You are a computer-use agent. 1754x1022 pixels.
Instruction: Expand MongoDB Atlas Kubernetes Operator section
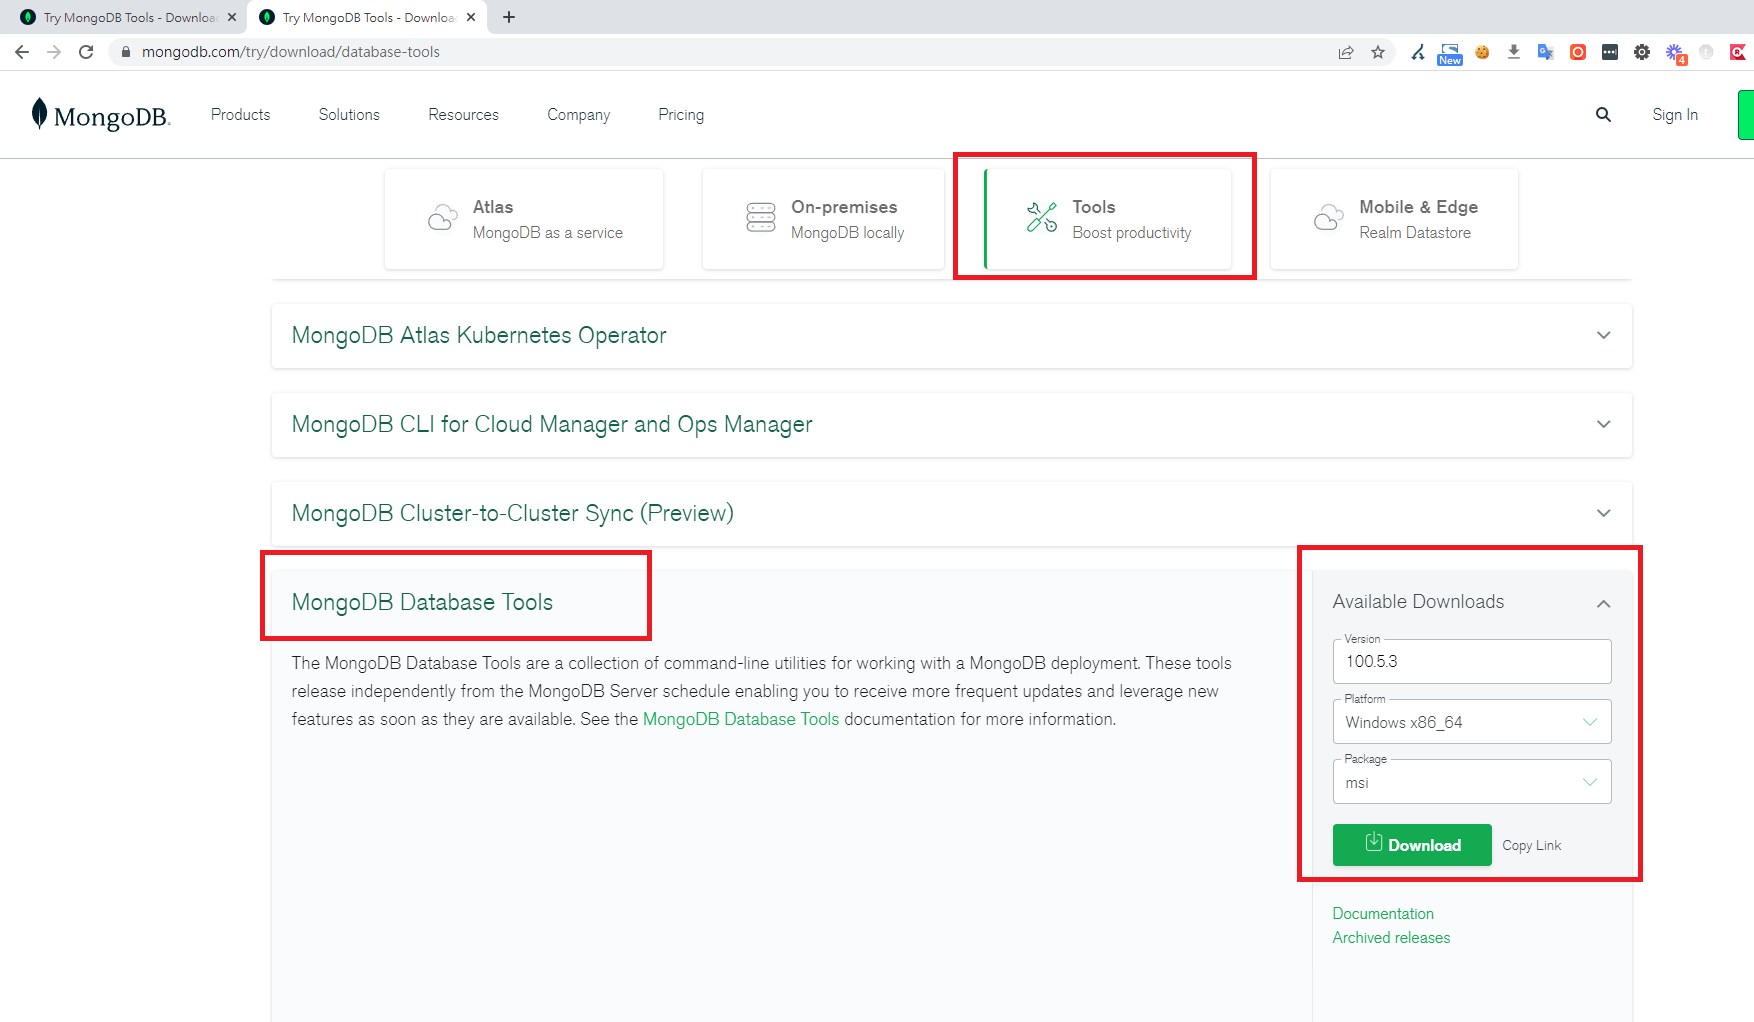1603,336
